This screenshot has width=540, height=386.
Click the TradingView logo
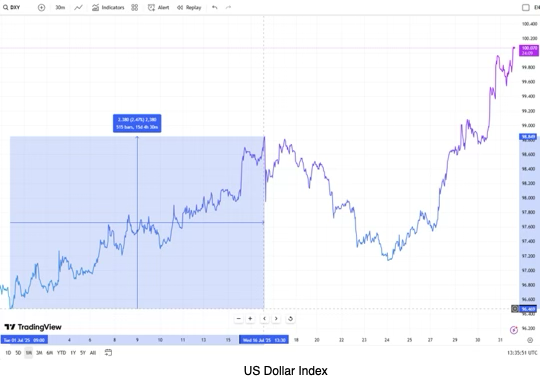[33, 327]
